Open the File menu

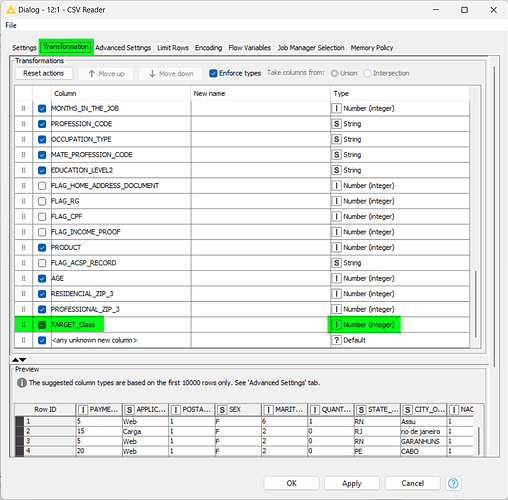11,25
